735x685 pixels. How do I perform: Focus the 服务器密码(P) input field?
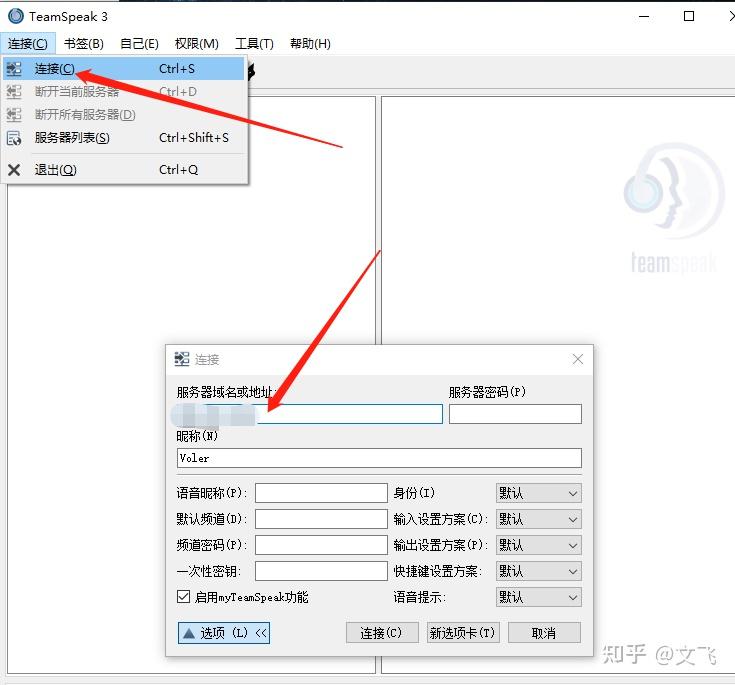[515, 414]
